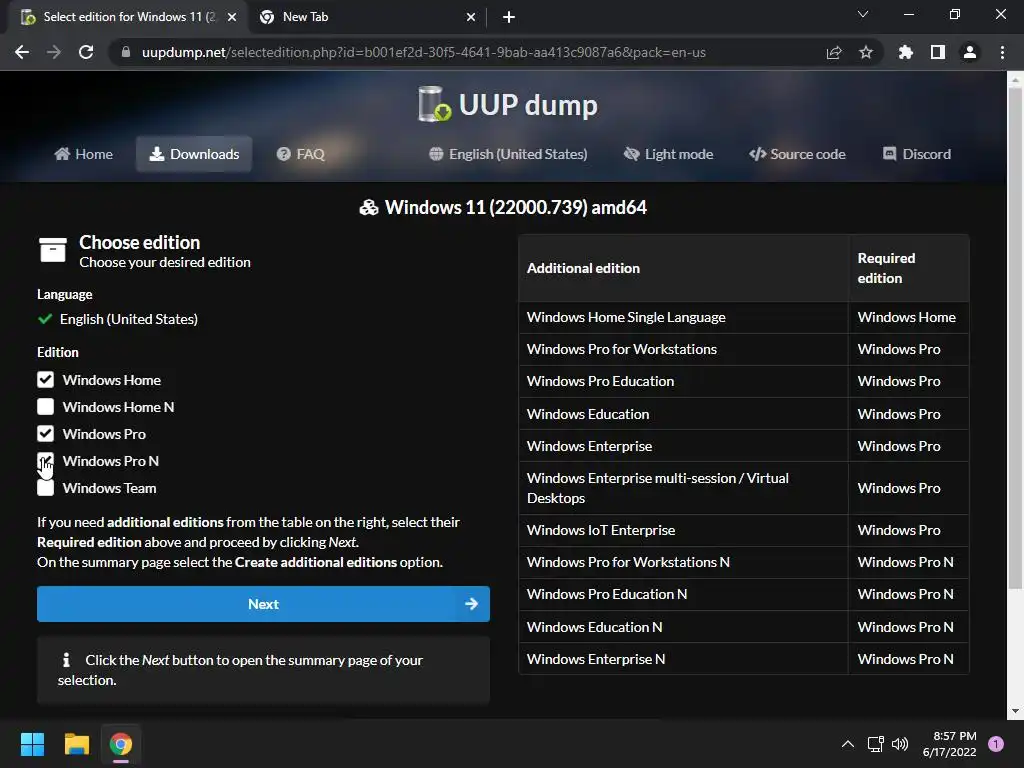This screenshot has height=768, width=1024.
Task: Switch site to Light mode
Action: pyautogui.click(x=668, y=154)
